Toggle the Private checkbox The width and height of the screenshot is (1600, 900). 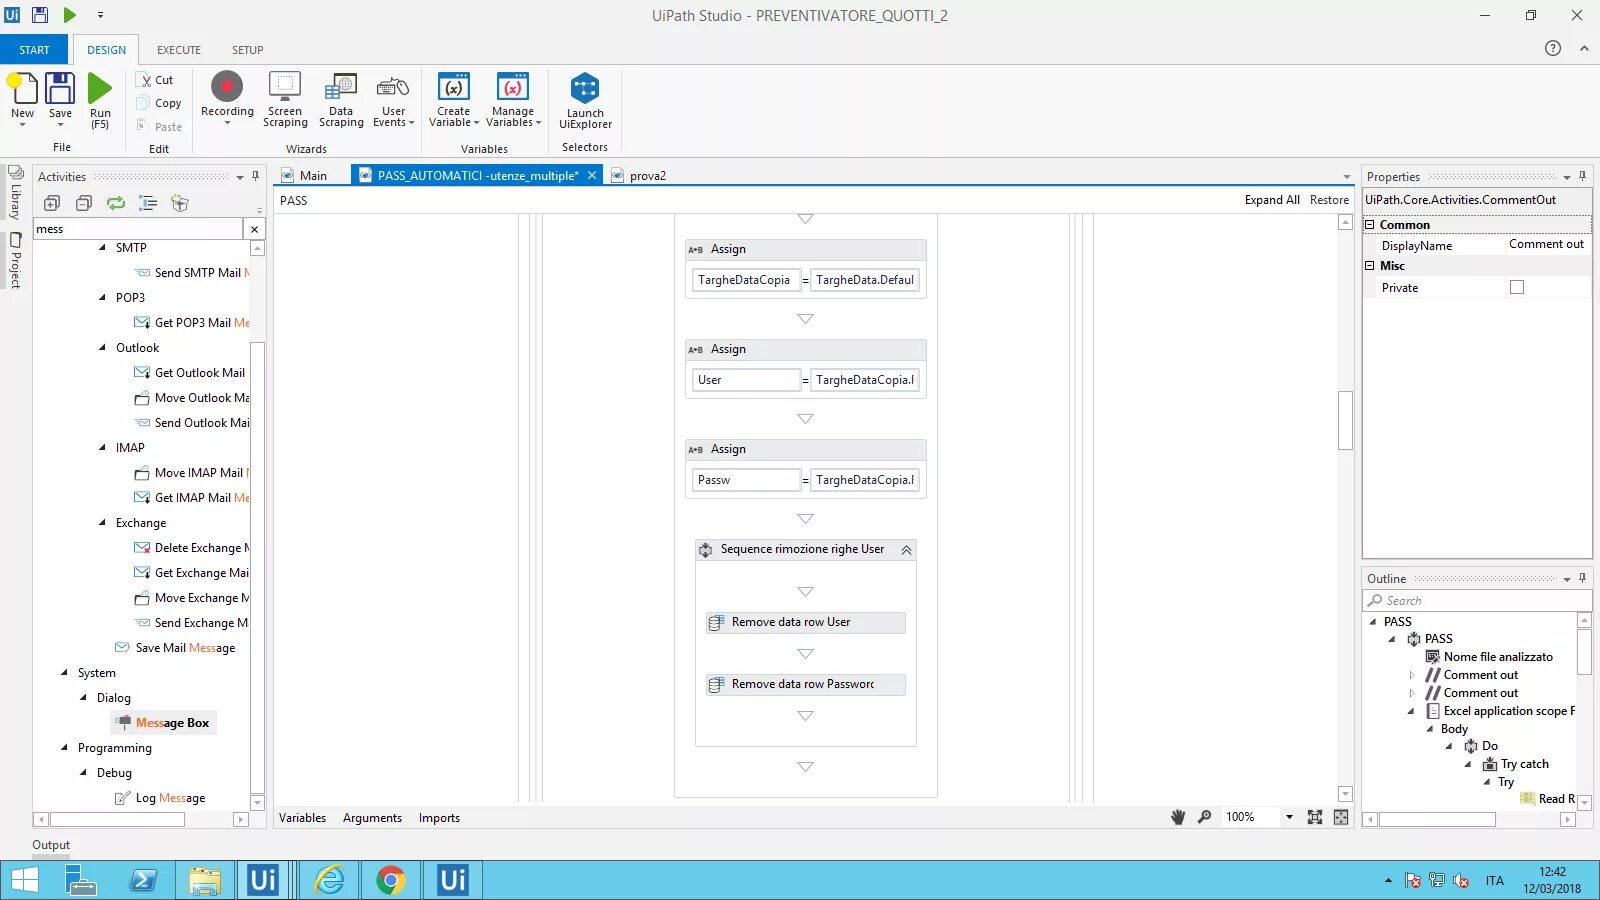coord(1517,288)
